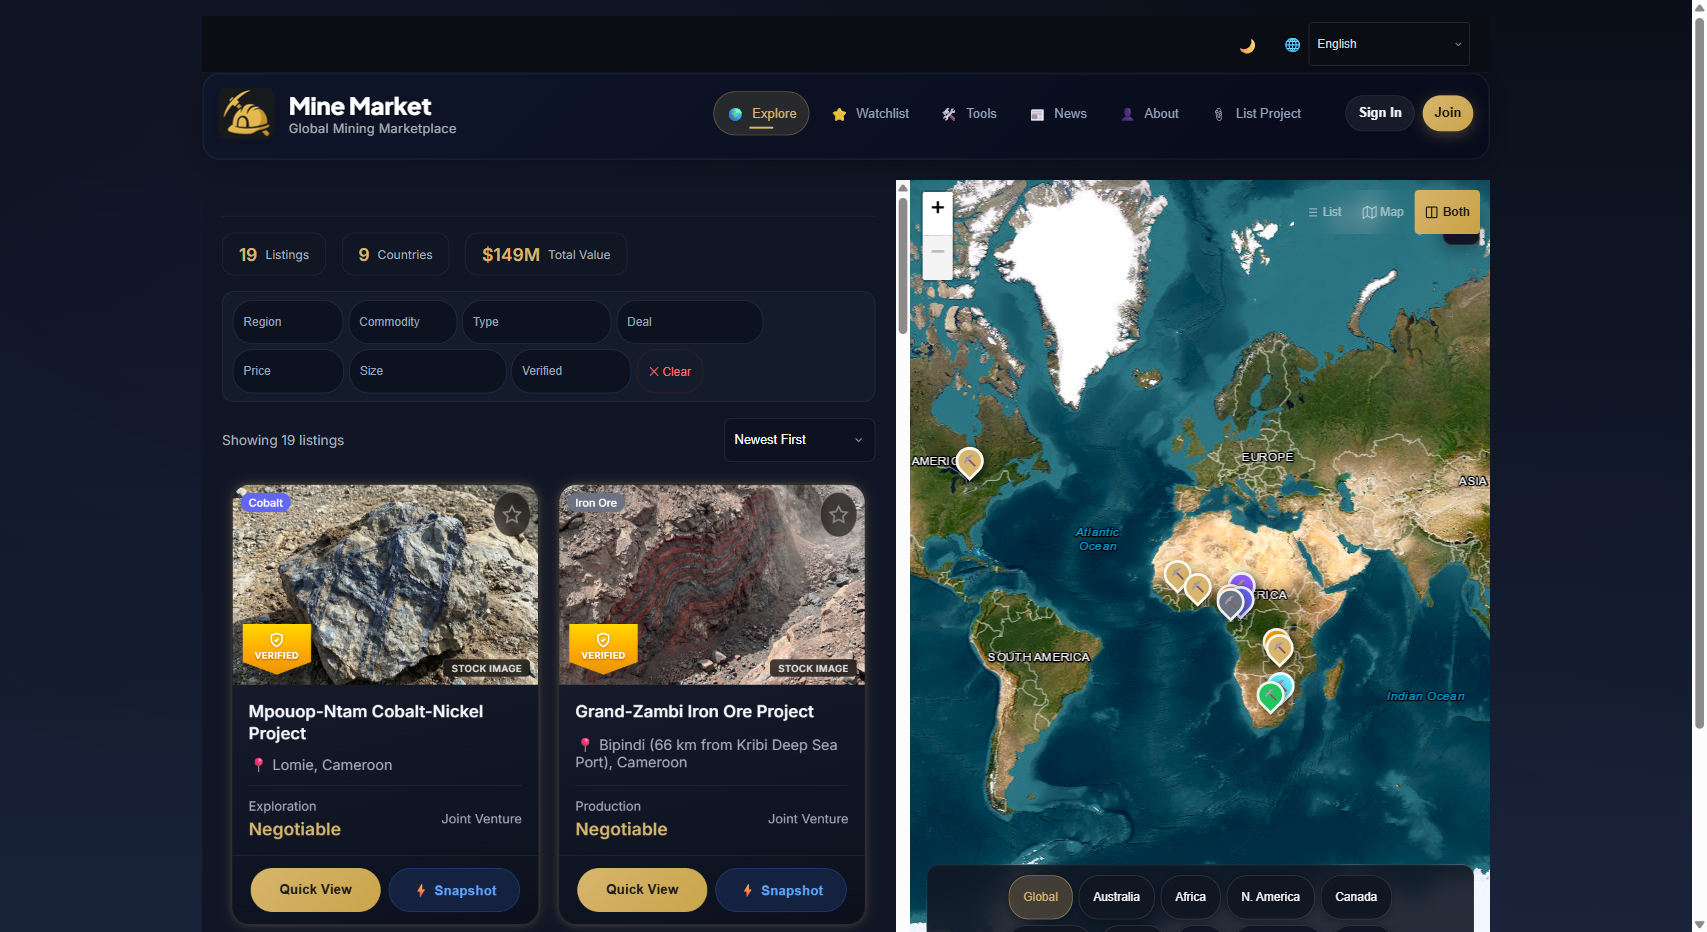Viewport: 1707px width, 932px height.
Task: Switch map panel to Both view
Action: pyautogui.click(x=1446, y=211)
